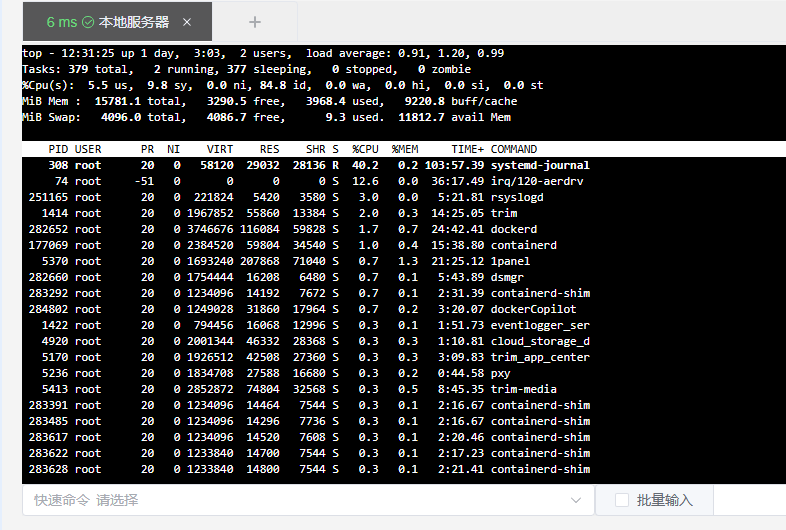
Task: Open a new terminal tab with plus
Action: [x=255, y=22]
